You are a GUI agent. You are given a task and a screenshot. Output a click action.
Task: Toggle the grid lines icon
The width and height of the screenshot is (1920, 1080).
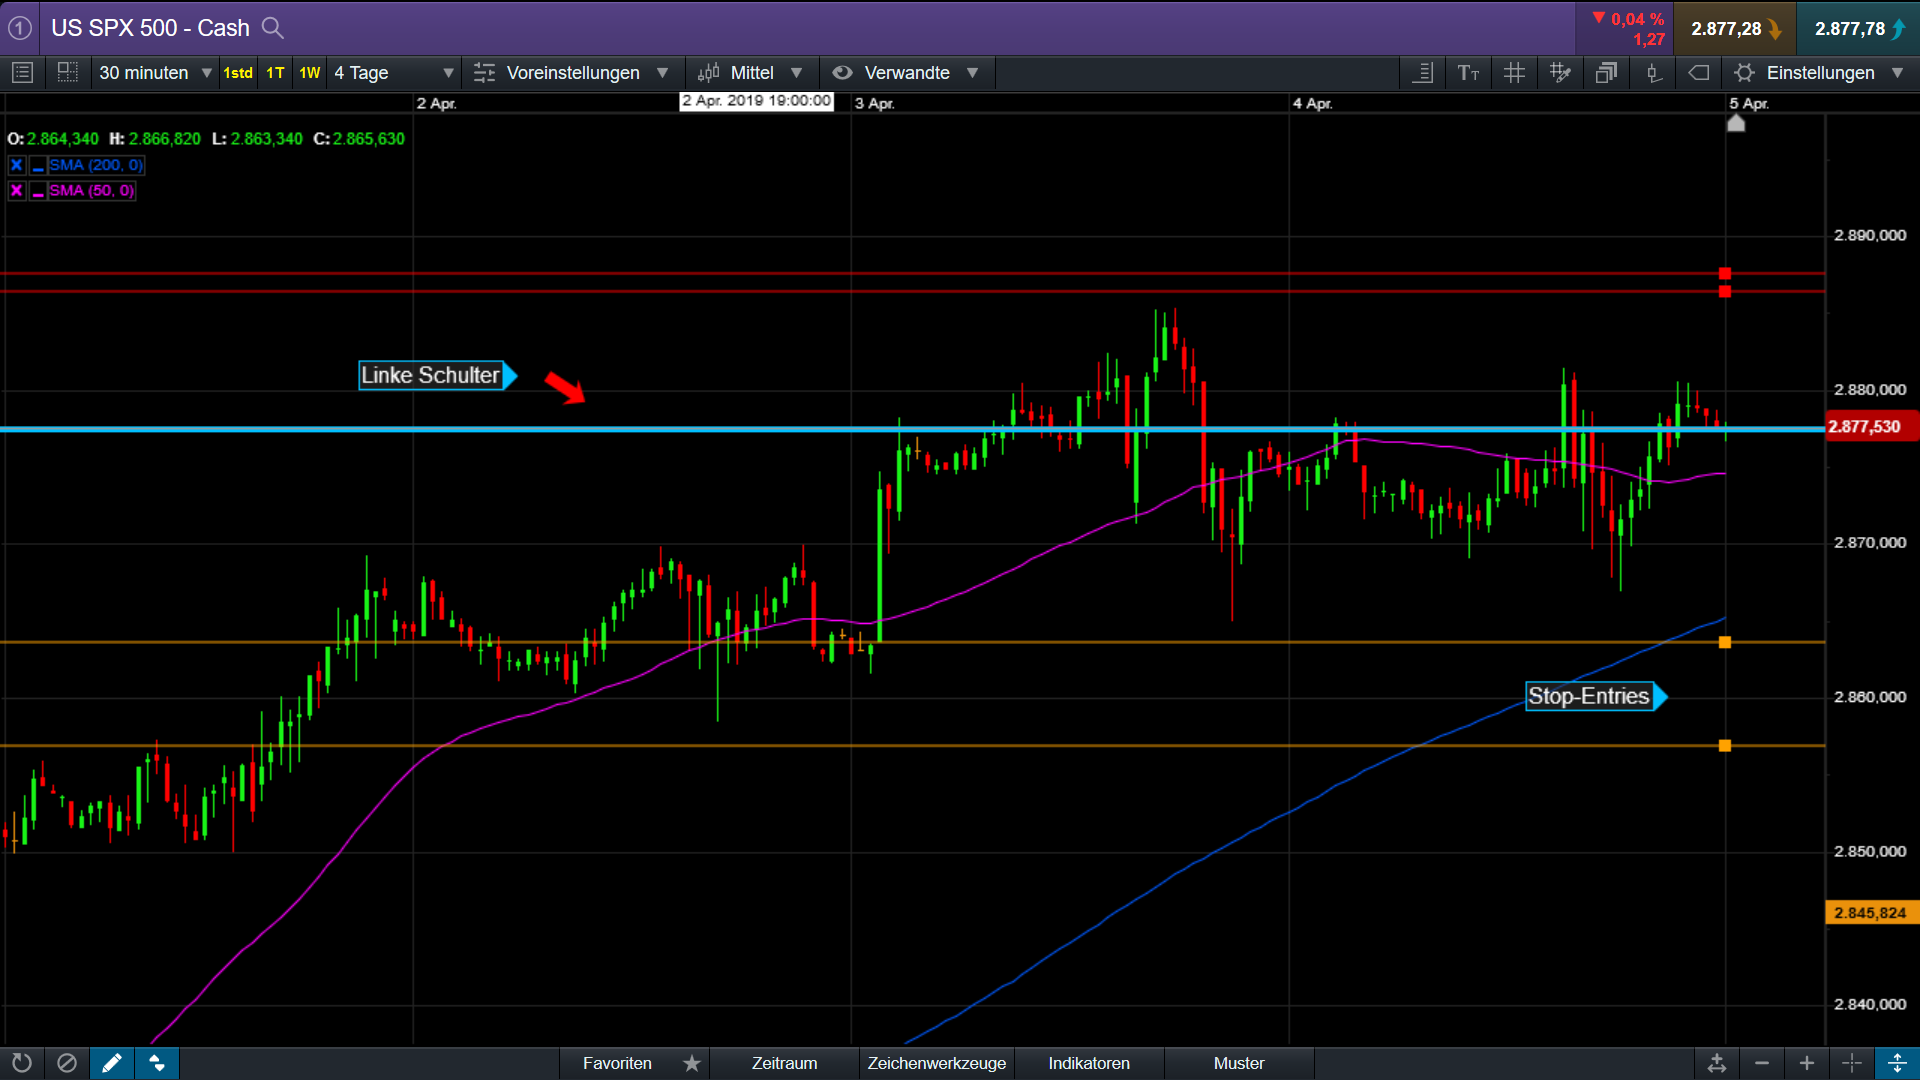[x=1514, y=73]
